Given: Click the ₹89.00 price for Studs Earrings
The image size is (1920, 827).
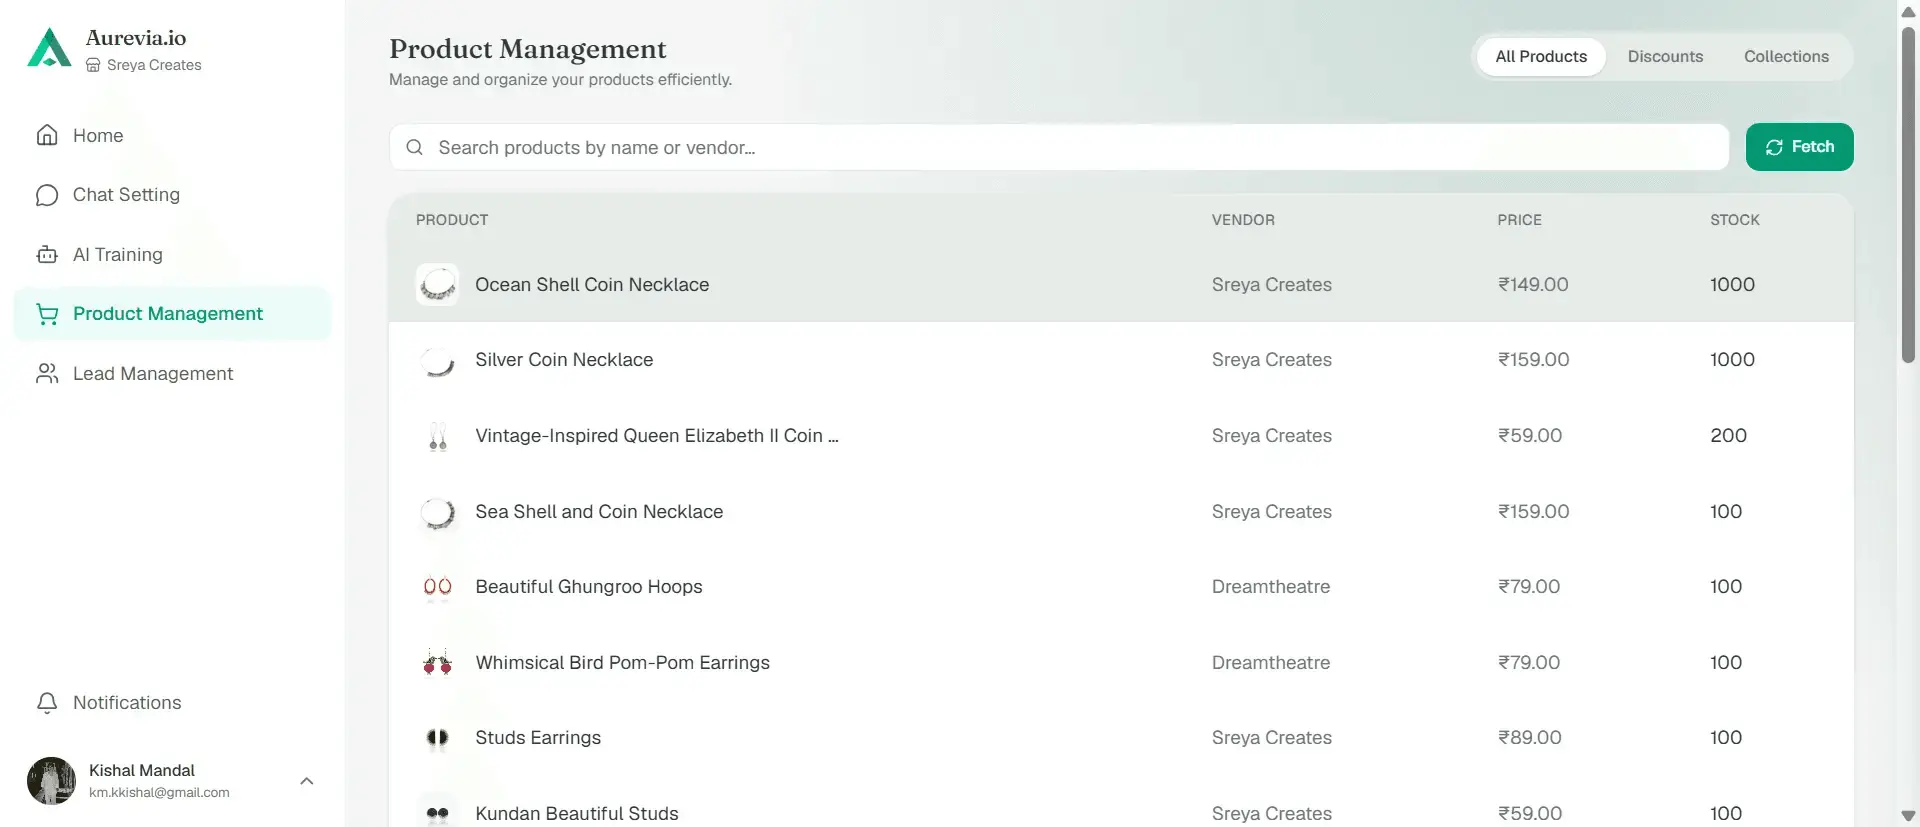Looking at the screenshot, I should (x=1529, y=738).
